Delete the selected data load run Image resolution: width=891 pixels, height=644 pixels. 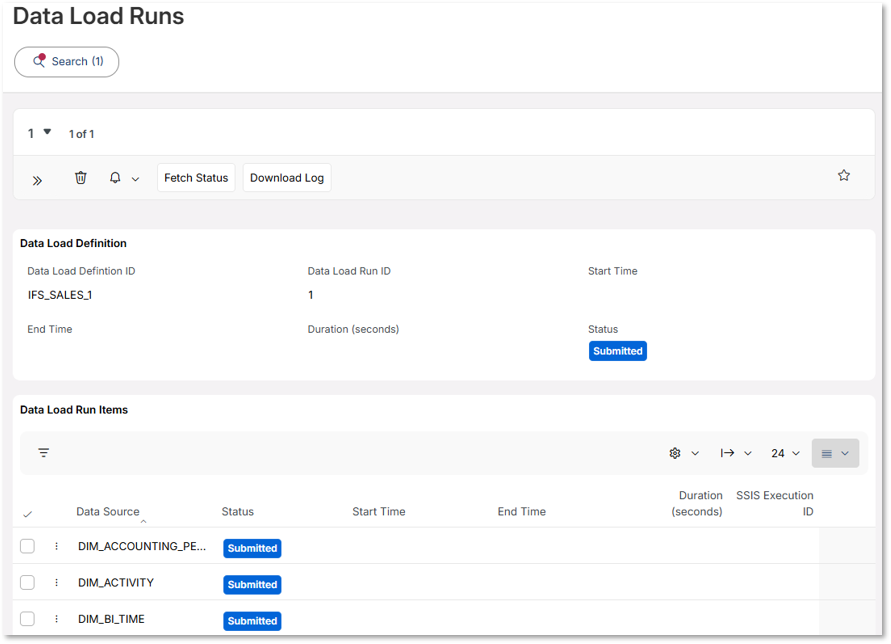(x=81, y=177)
